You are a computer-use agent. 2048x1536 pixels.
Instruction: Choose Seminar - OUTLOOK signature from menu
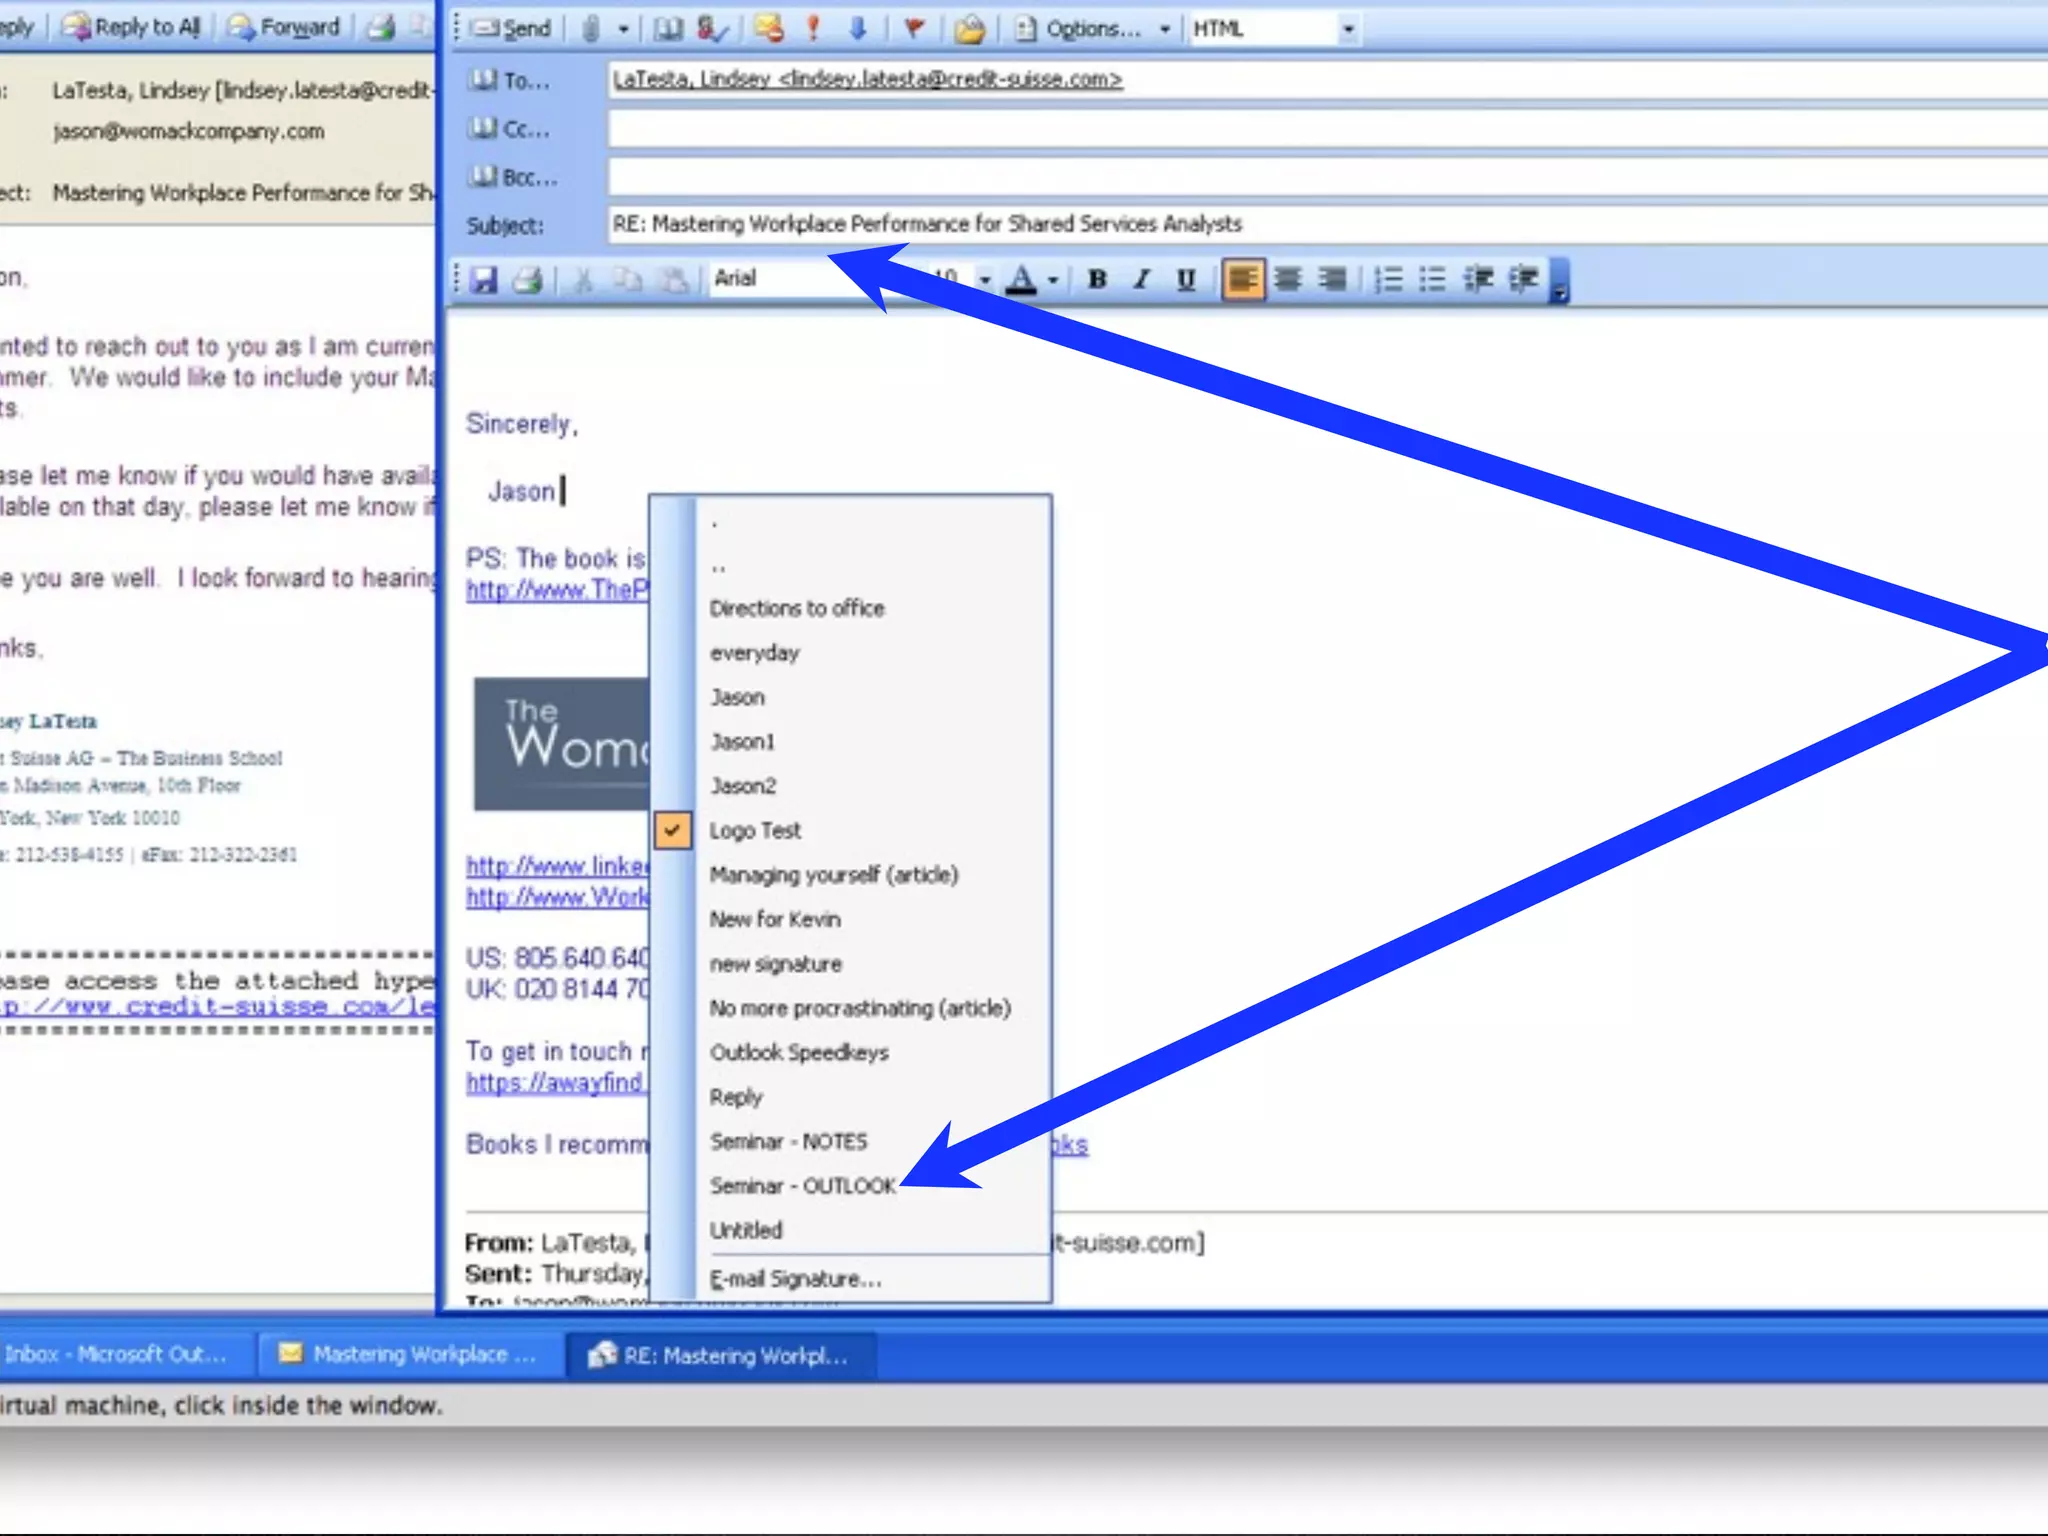tap(802, 1186)
